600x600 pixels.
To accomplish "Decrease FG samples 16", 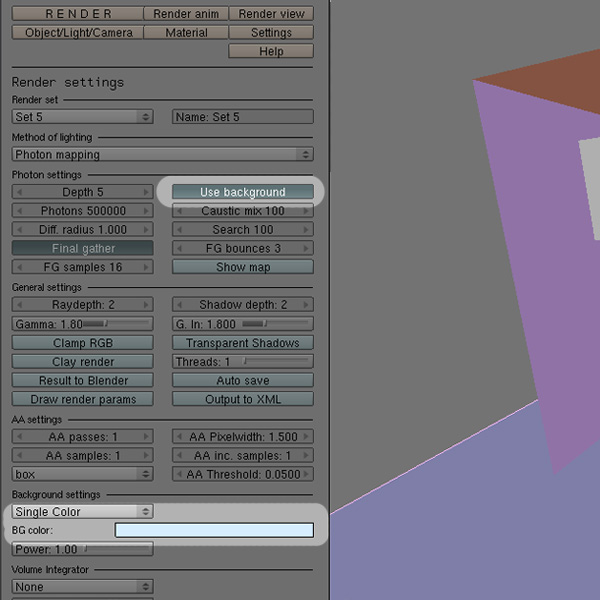I will point(20,267).
